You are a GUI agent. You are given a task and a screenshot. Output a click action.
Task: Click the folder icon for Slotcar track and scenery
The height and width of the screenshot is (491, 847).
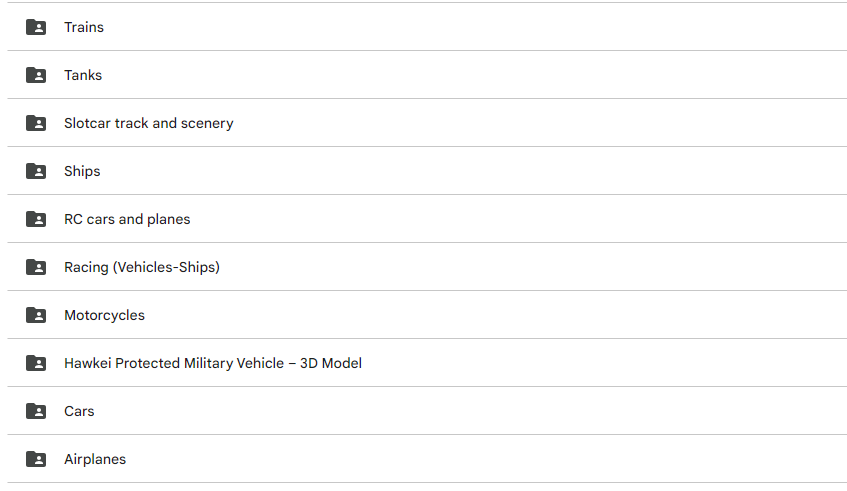point(36,123)
